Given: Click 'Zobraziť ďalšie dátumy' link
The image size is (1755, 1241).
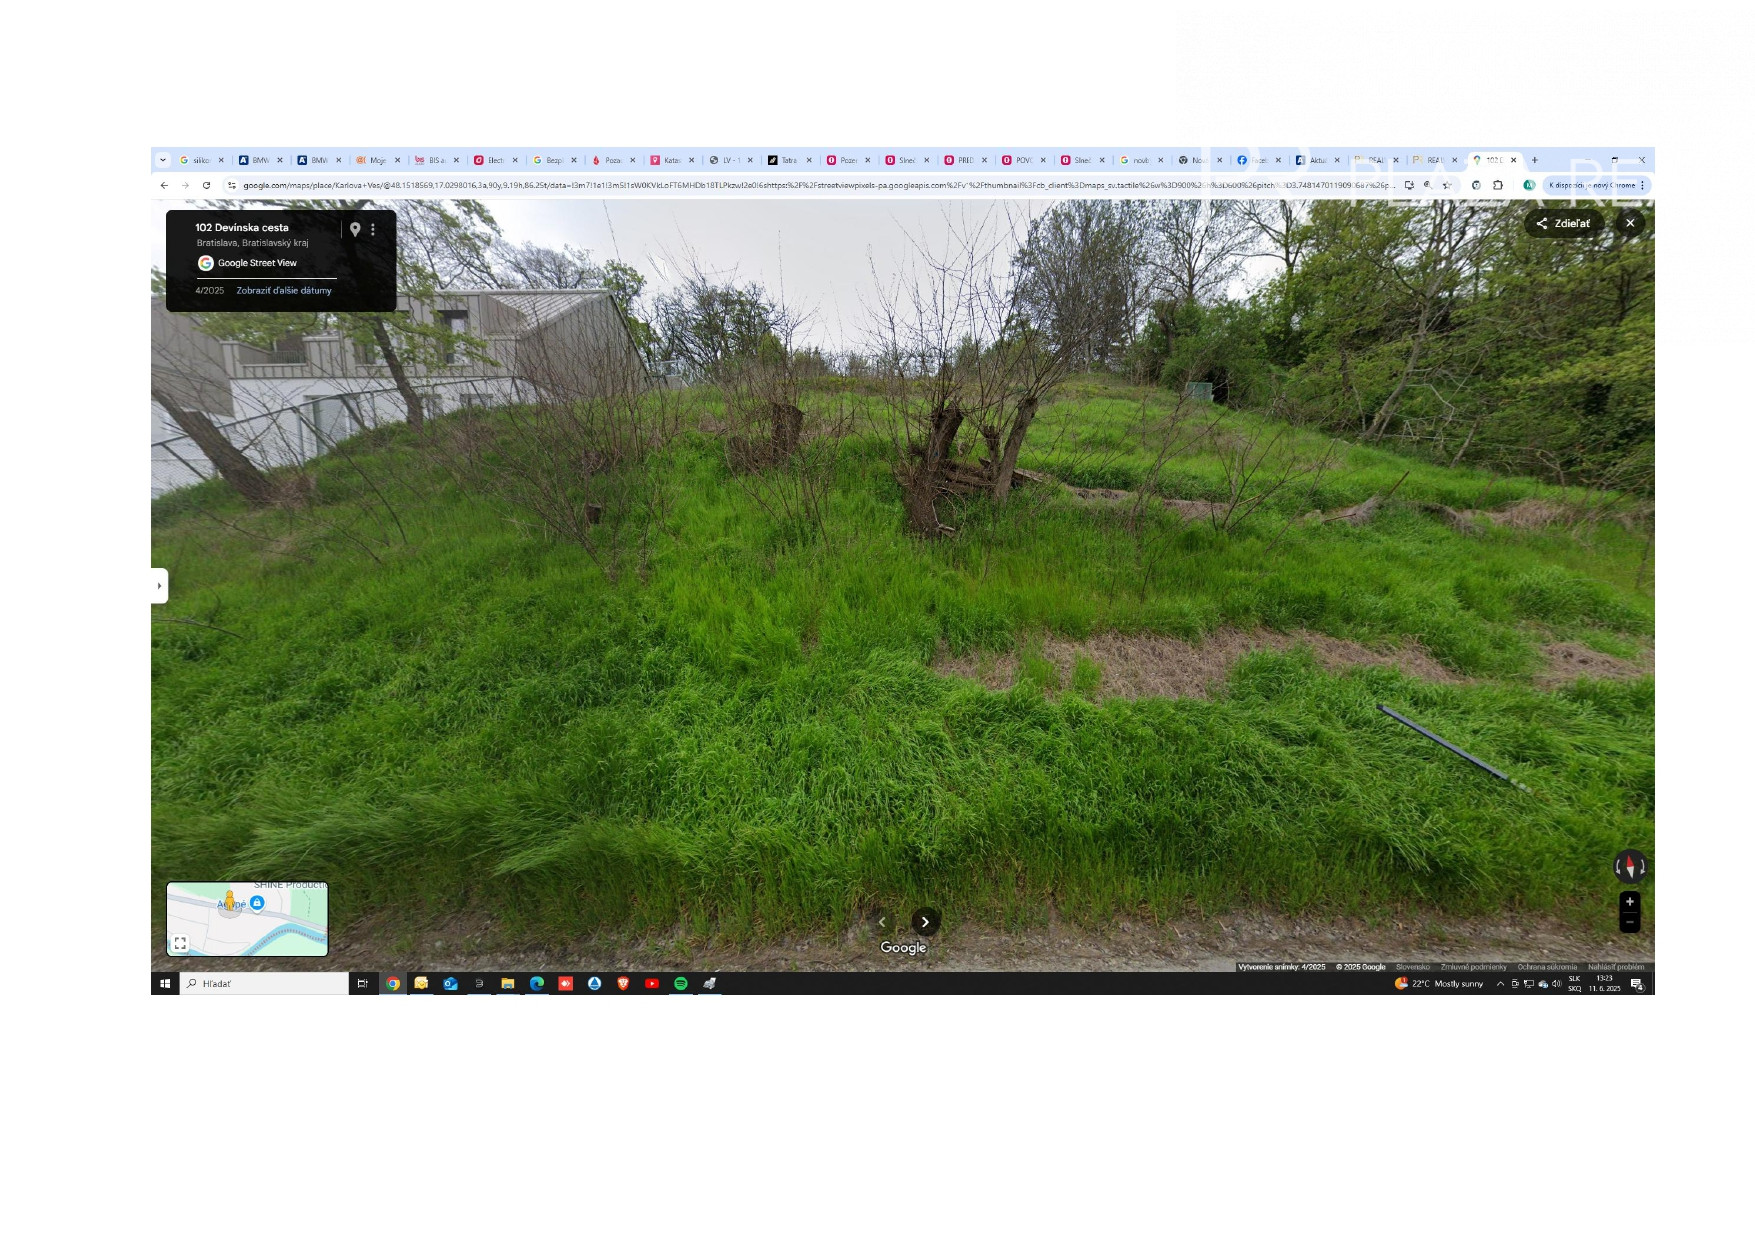Looking at the screenshot, I should pyautogui.click(x=284, y=291).
